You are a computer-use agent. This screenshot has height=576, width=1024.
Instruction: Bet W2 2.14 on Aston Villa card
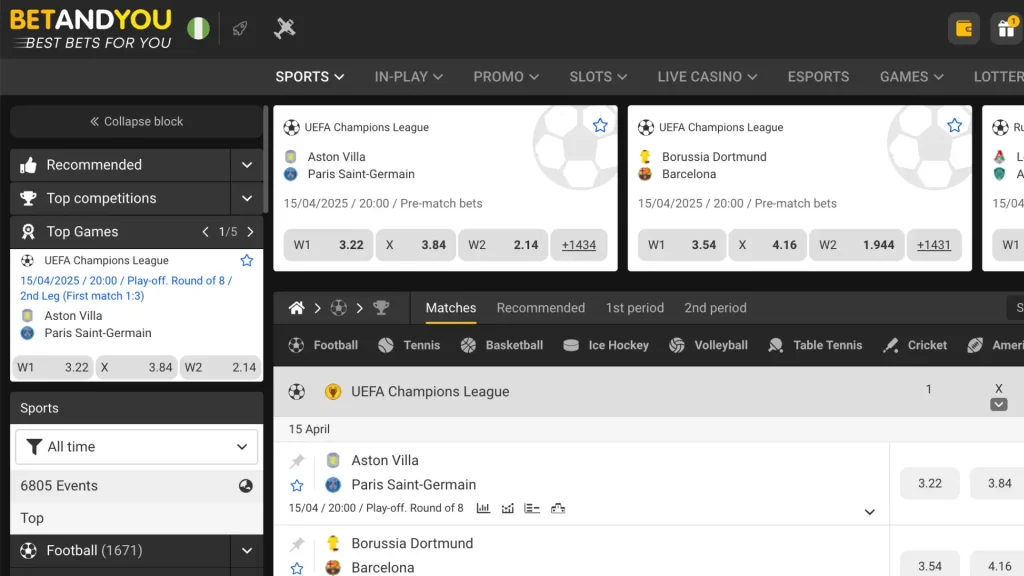click(x=503, y=245)
